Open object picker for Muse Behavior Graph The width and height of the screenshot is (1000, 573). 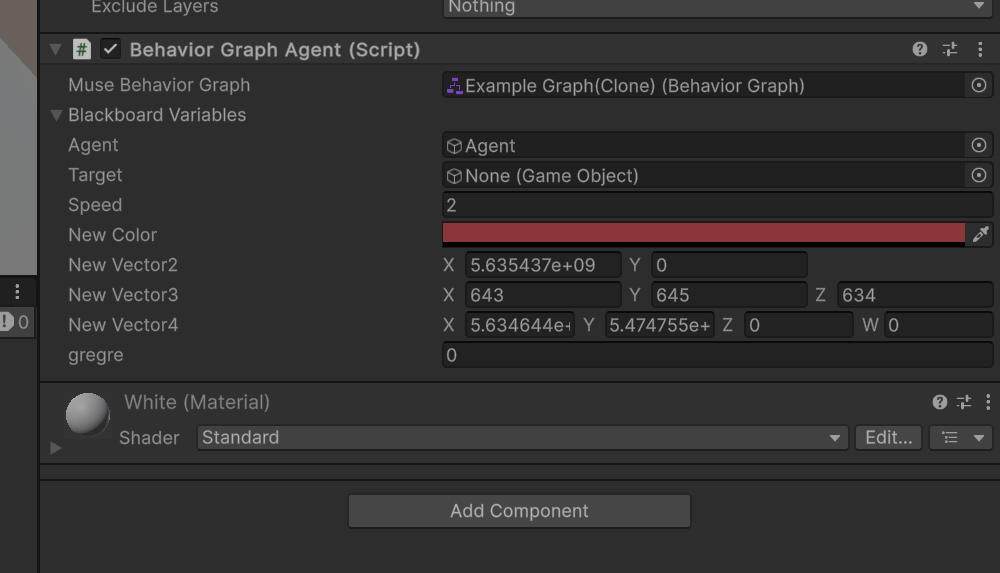tap(979, 86)
